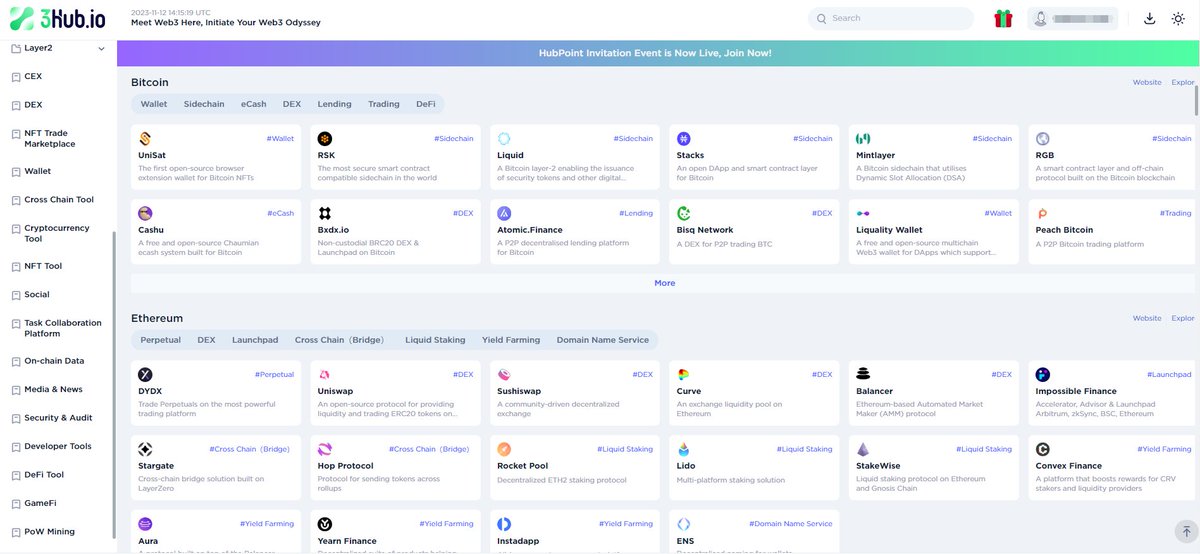
Task: Click the Sushiswap logo icon
Action: tap(504, 375)
